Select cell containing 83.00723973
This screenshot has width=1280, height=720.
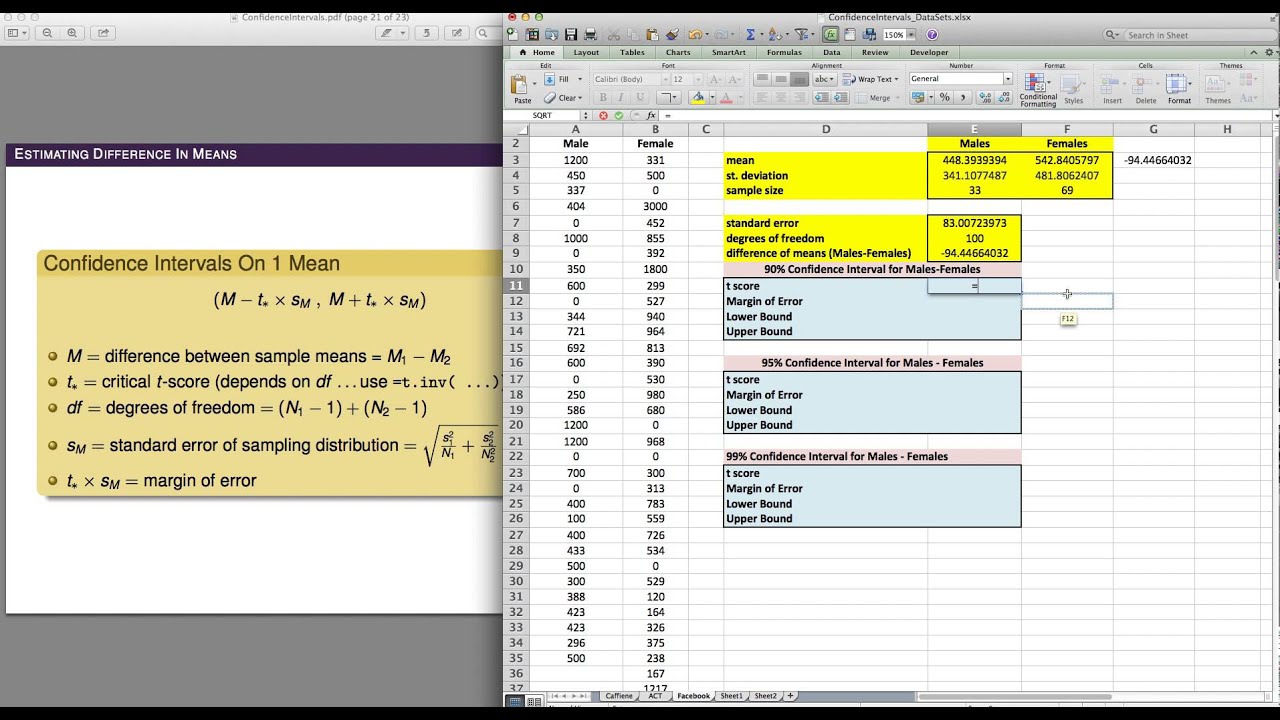click(974, 223)
